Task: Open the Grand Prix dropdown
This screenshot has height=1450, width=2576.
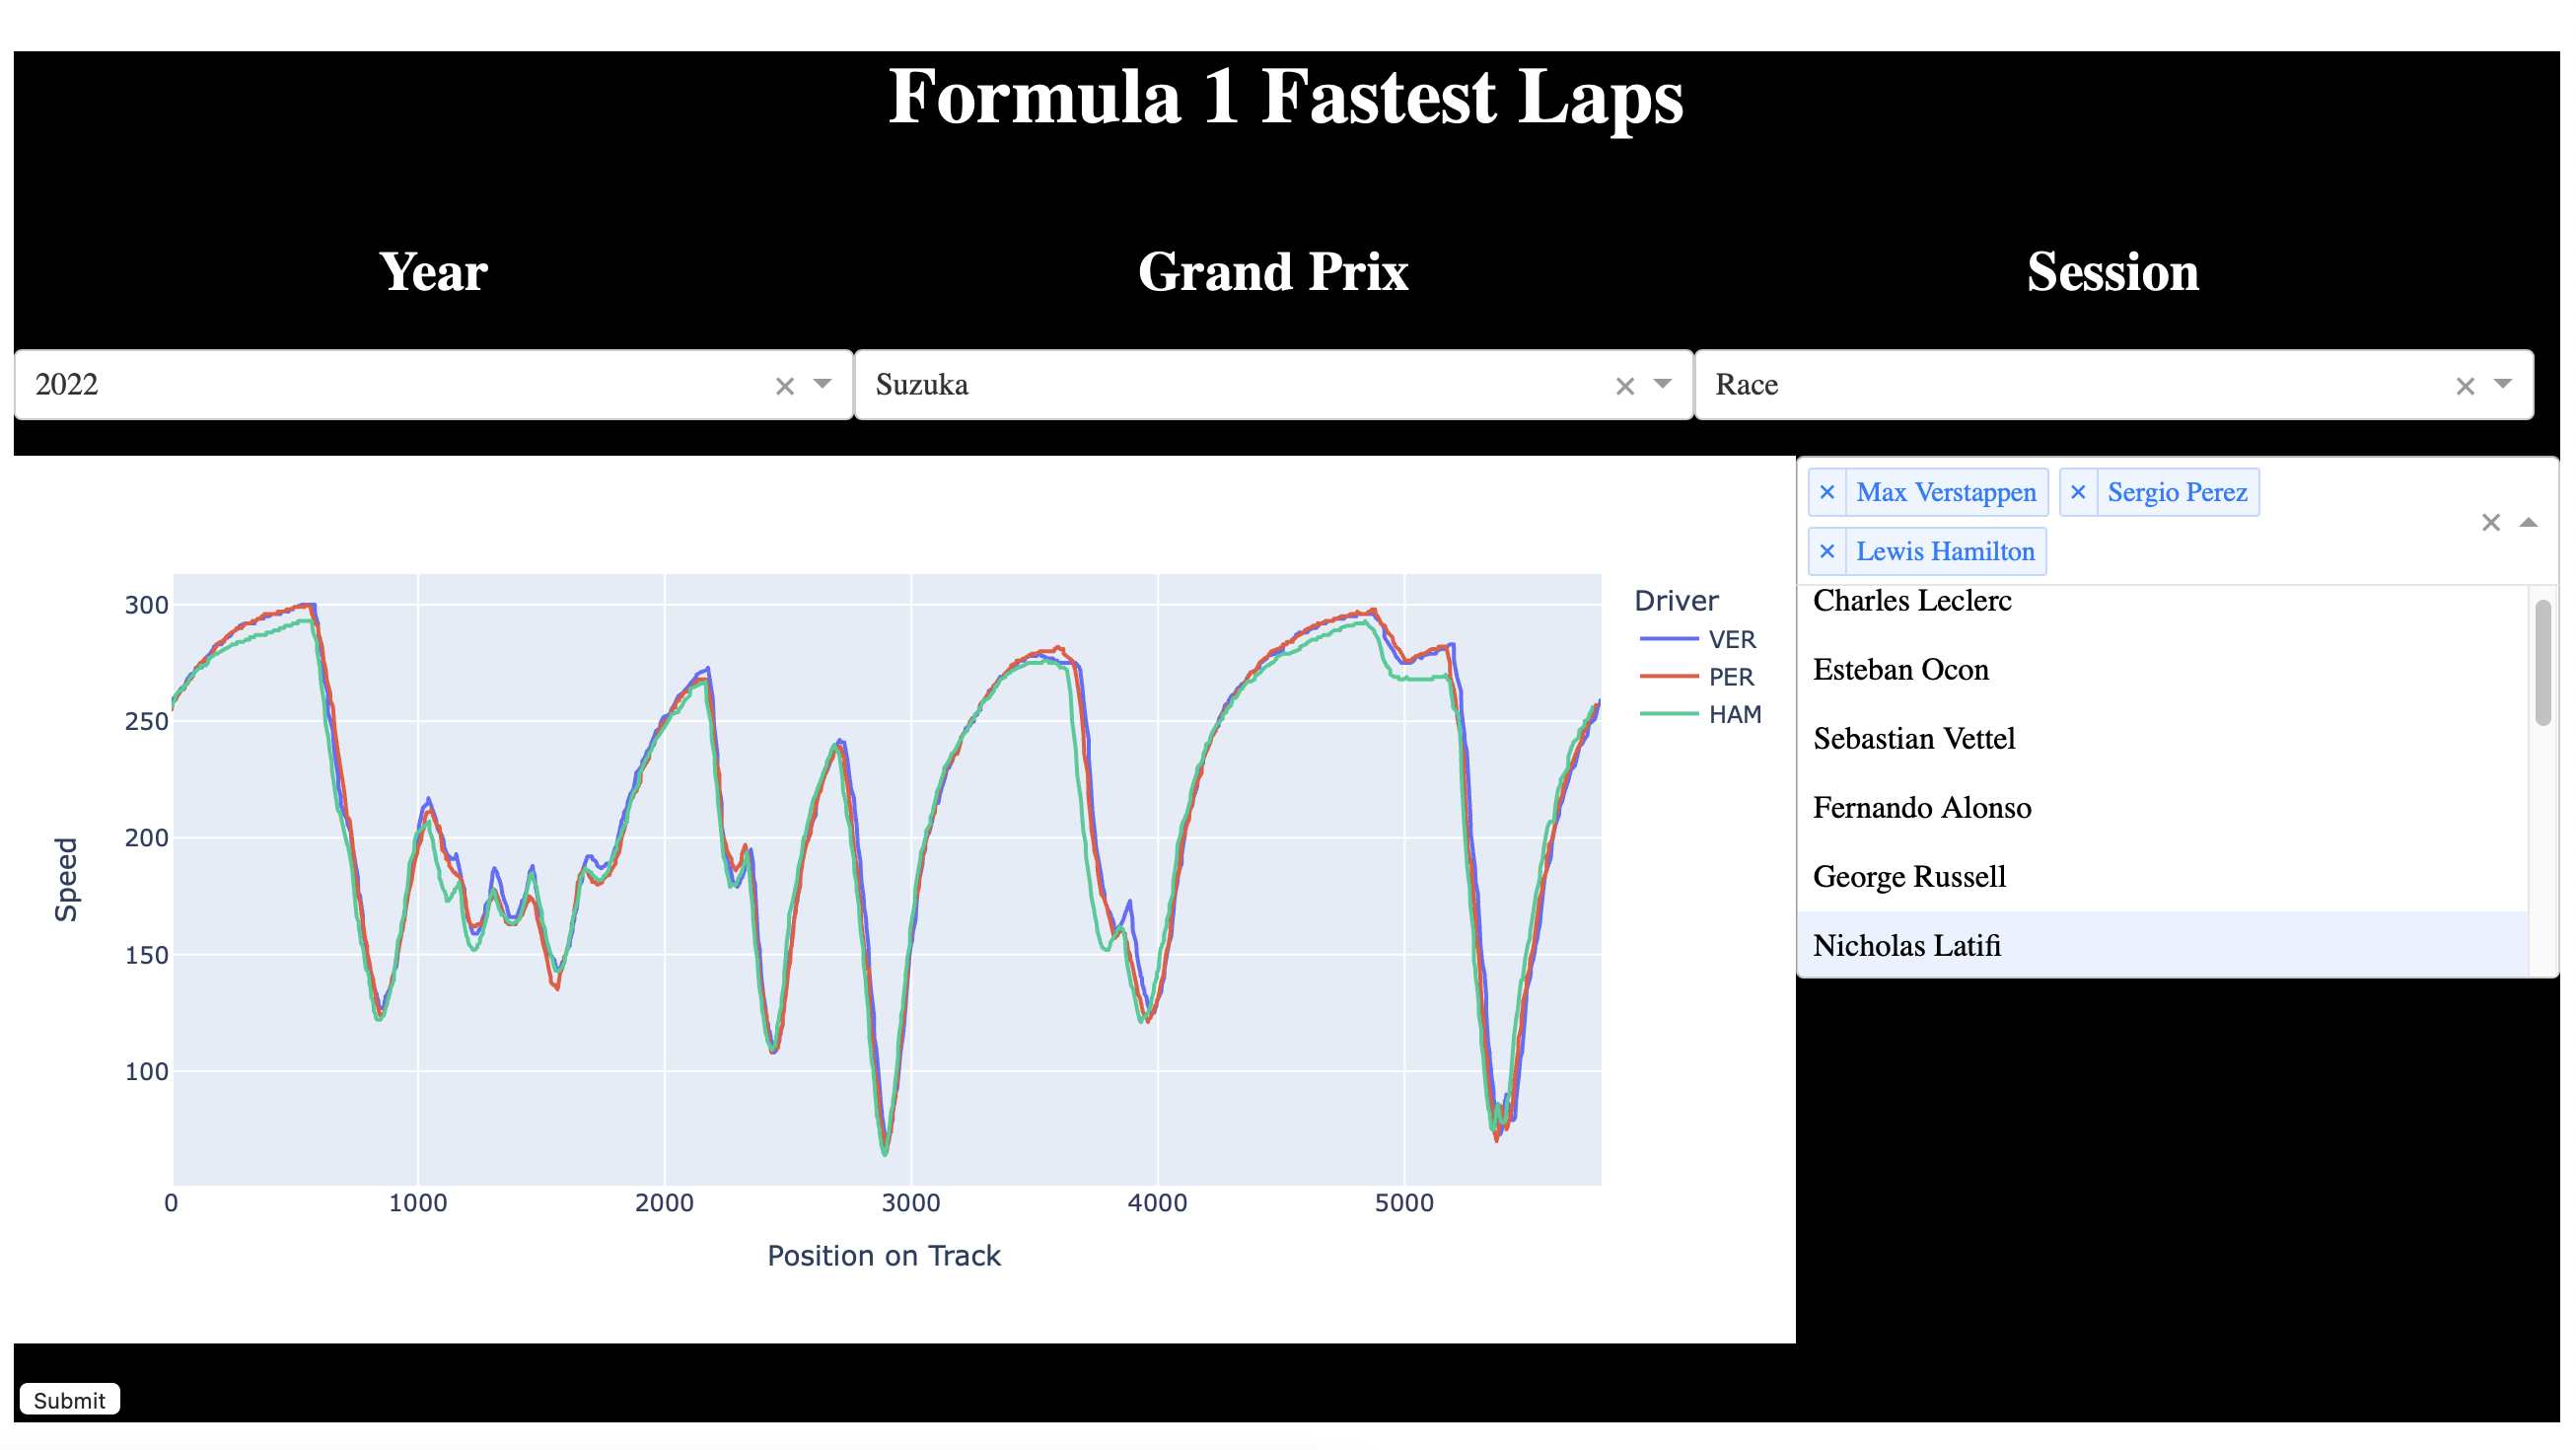Action: coord(1662,385)
